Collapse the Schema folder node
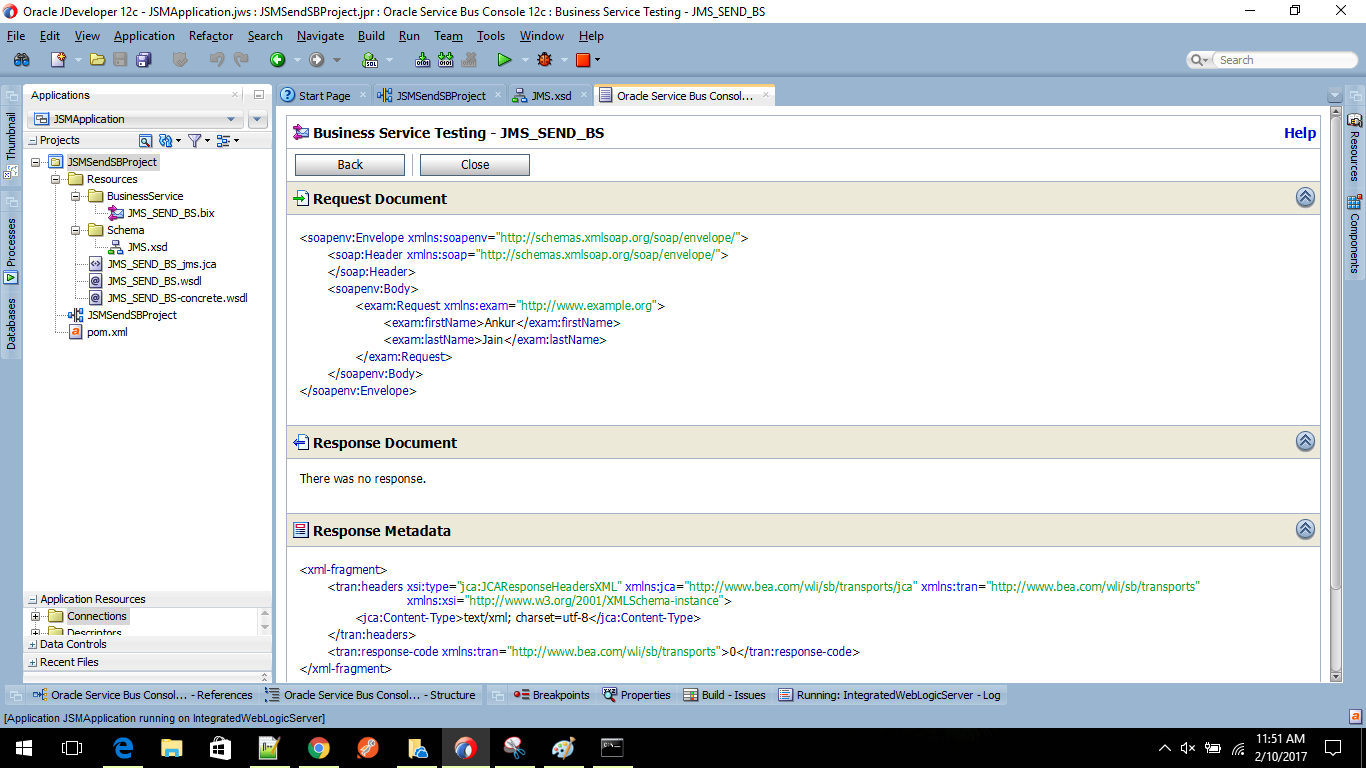 76,230
